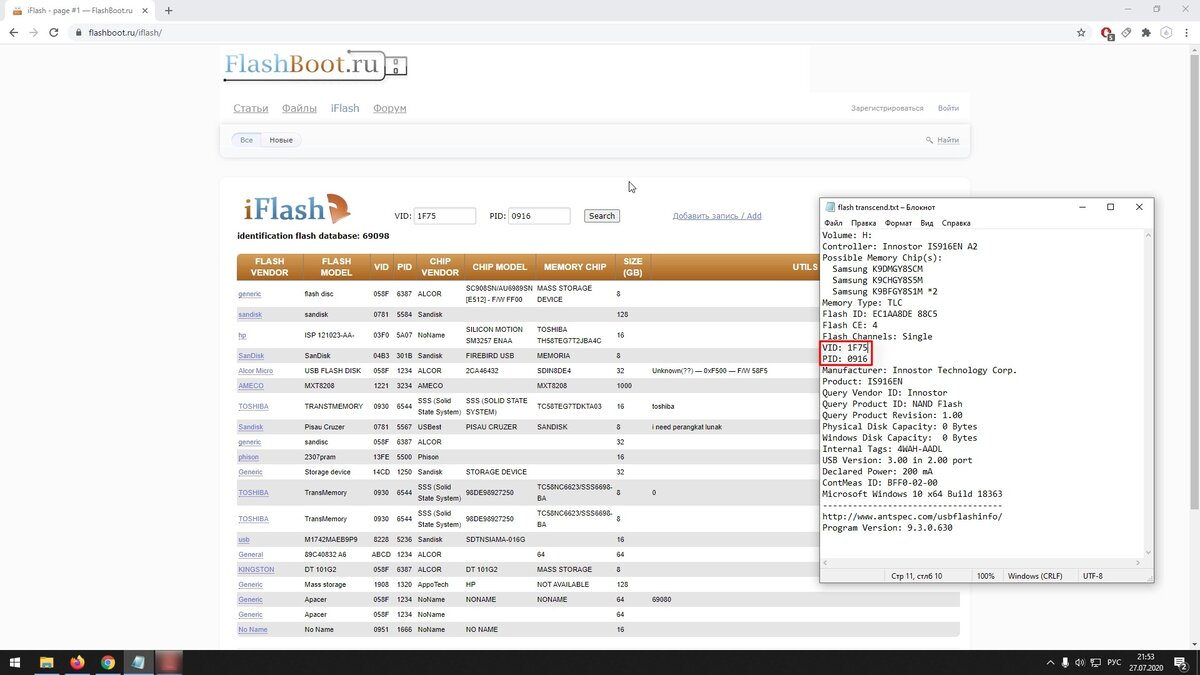Open the notification center icon
Screen dimensions: 1200x675
(1182, 662)
